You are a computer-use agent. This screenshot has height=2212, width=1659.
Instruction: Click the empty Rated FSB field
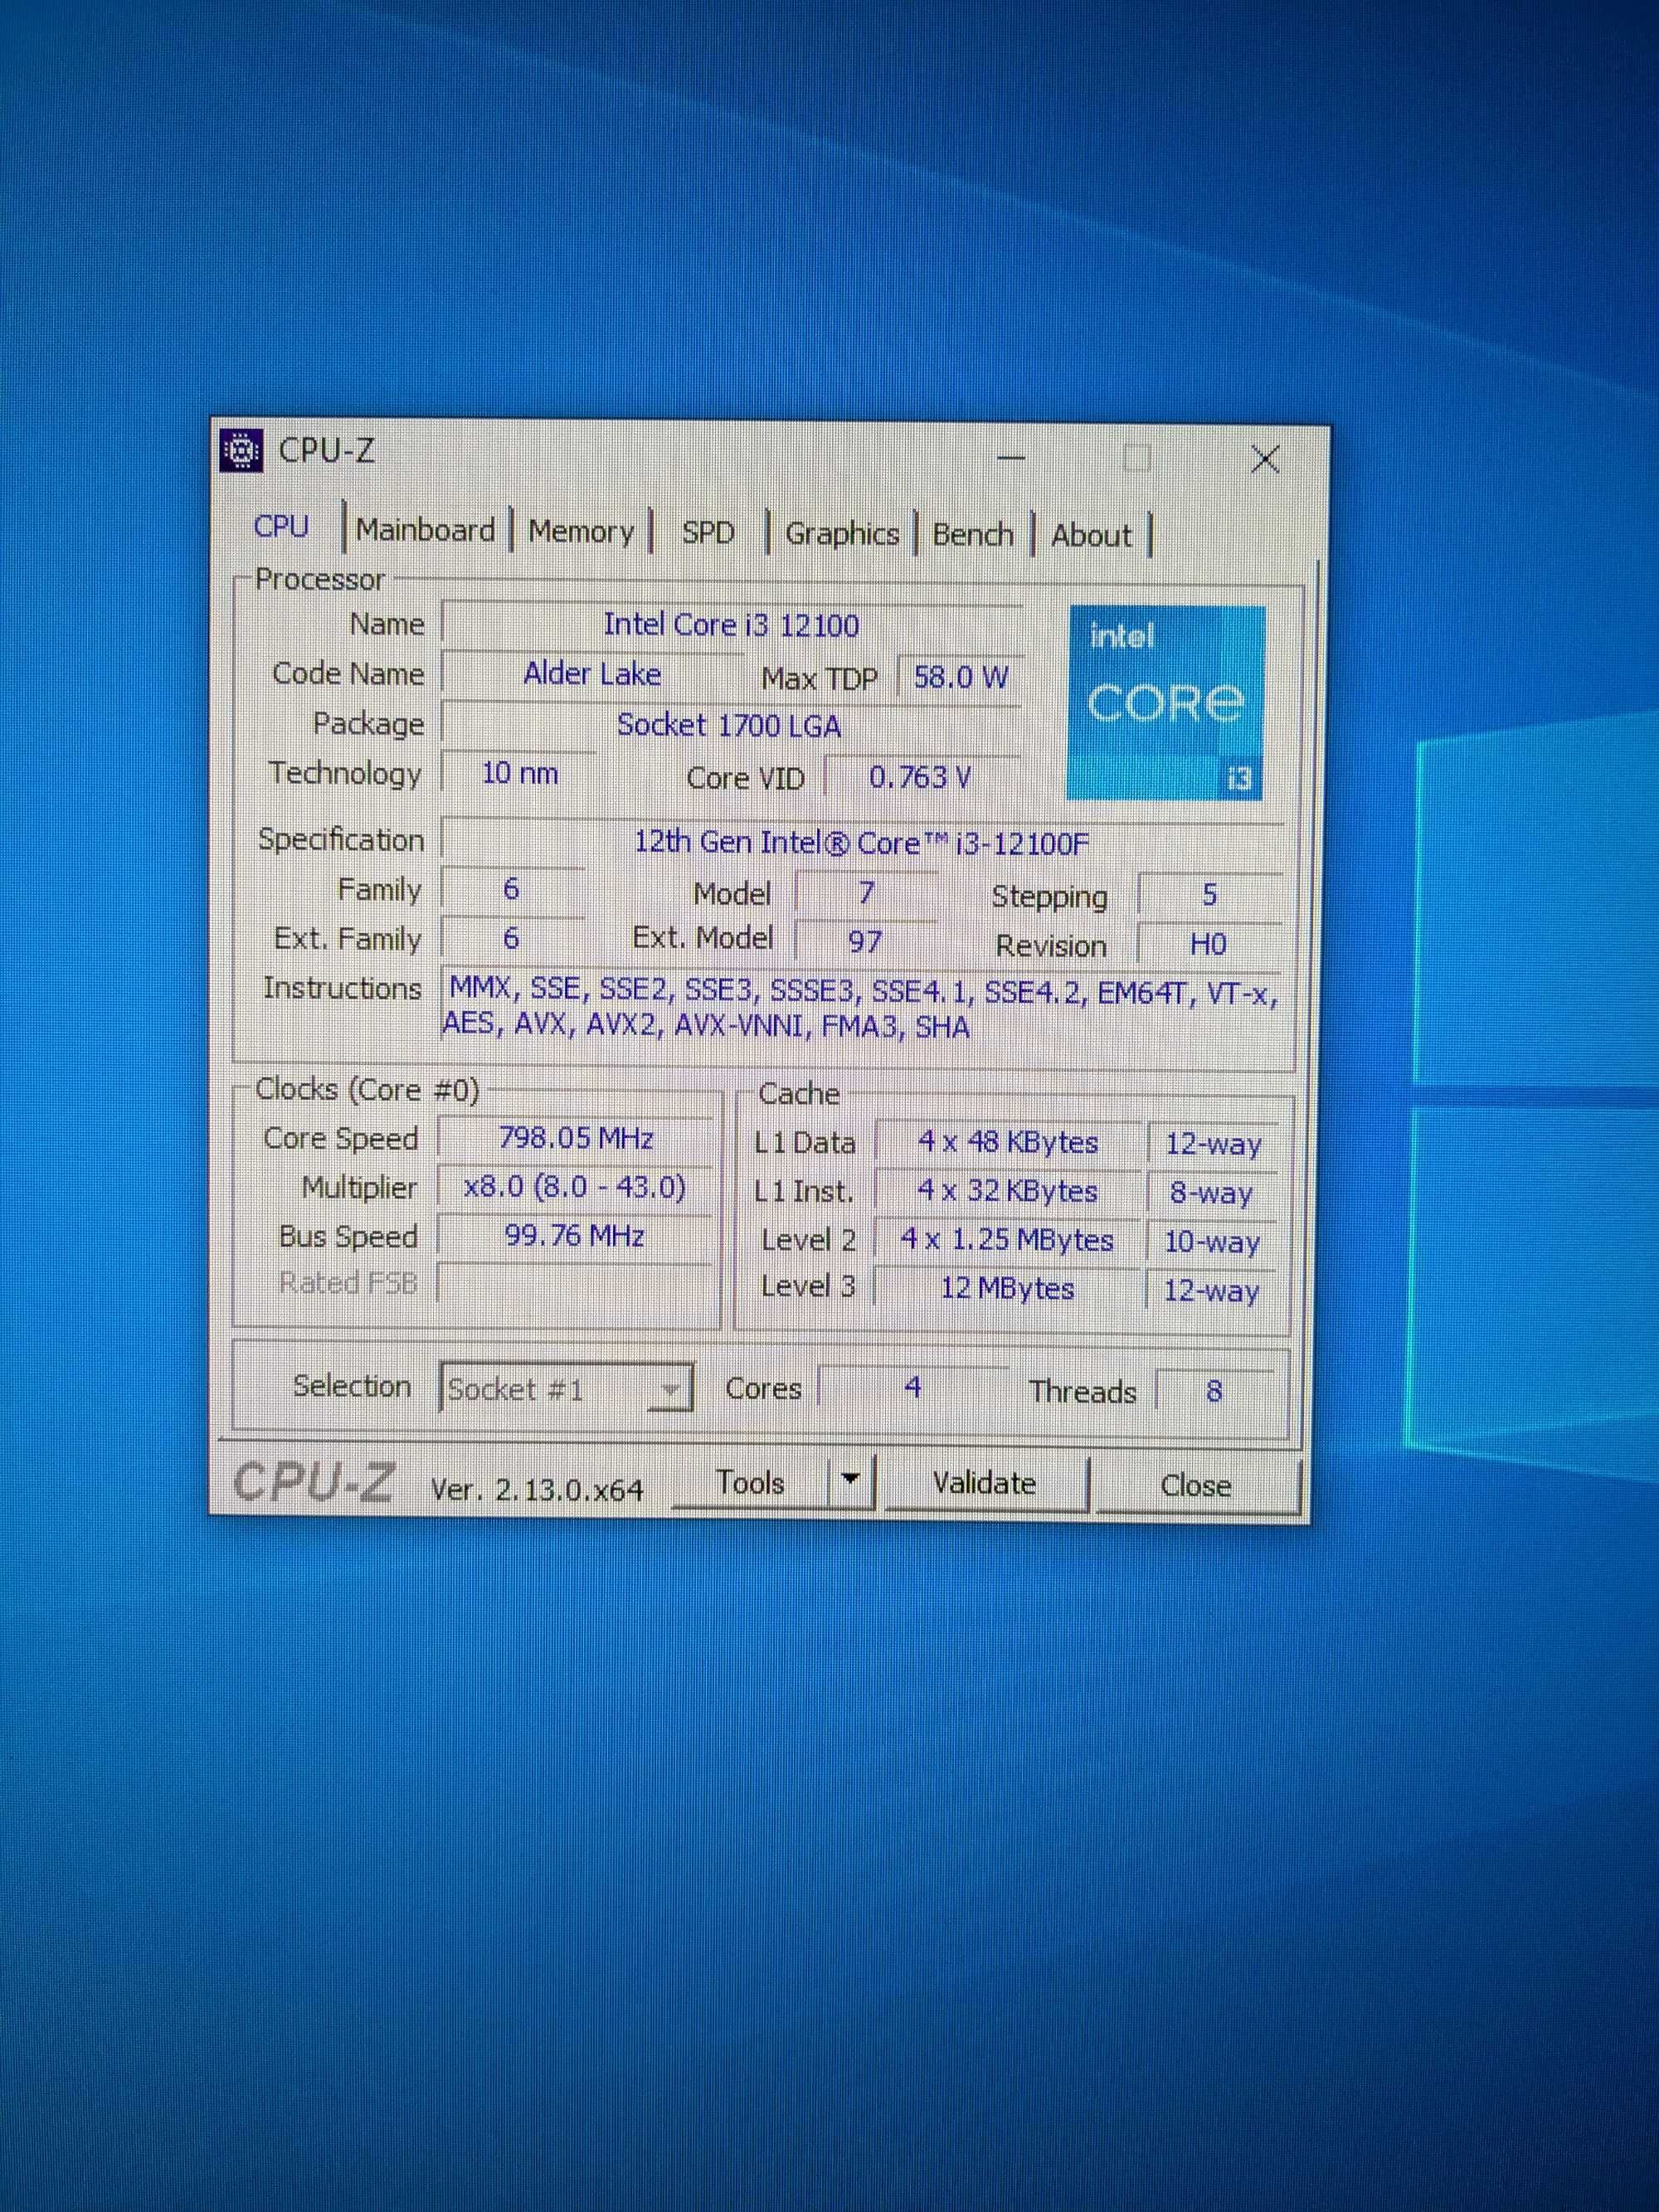pos(575,1283)
